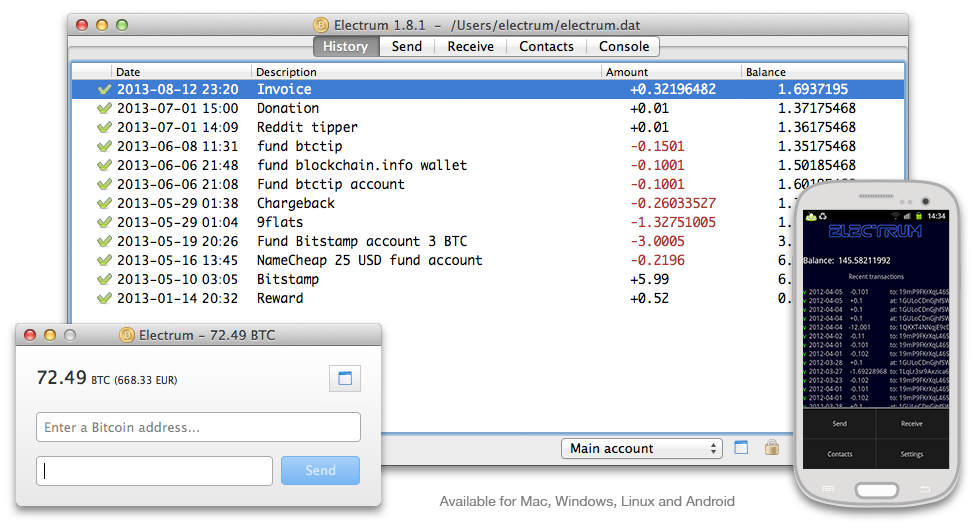
Task: Click the confirmed checkmark on Invoice row
Action: (x=104, y=89)
